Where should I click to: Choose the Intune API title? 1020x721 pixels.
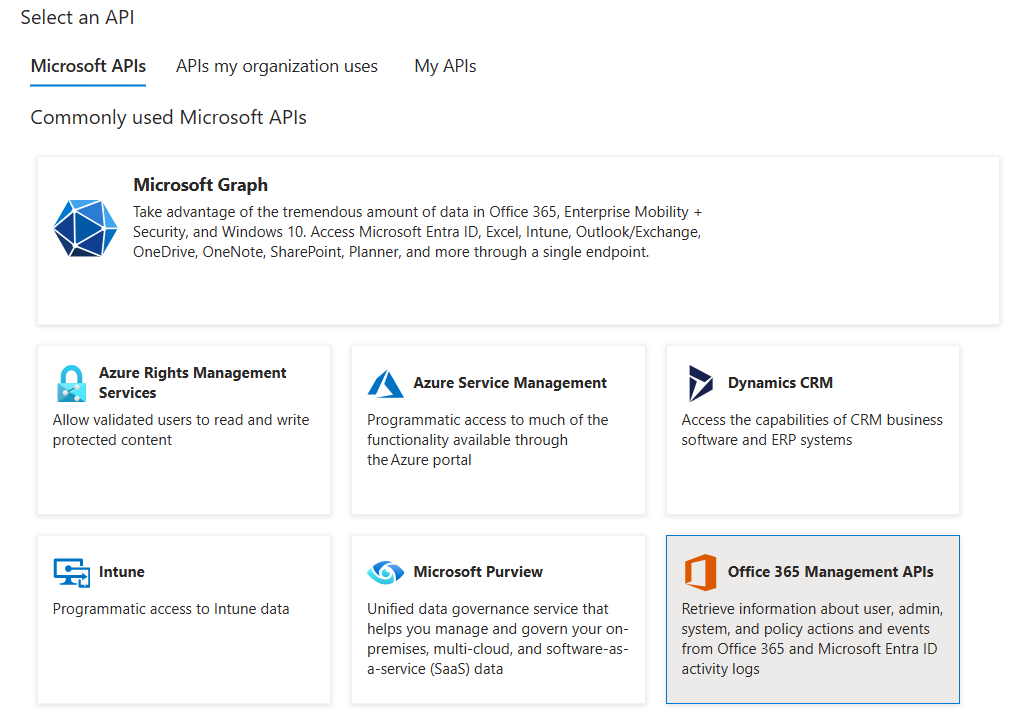[x=121, y=572]
